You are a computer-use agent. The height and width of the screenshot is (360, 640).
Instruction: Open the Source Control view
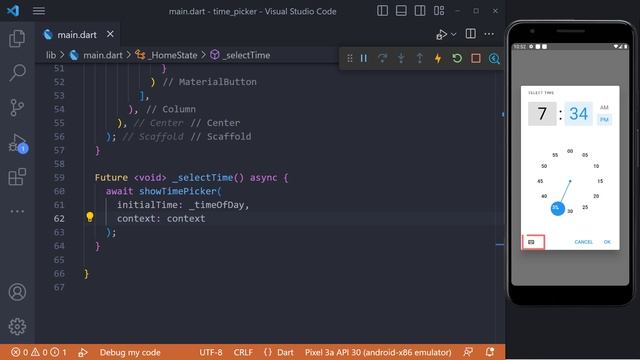click(x=17, y=108)
